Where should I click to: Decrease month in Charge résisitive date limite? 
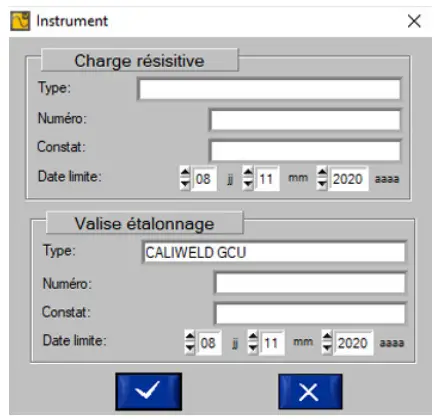[x=248, y=184]
